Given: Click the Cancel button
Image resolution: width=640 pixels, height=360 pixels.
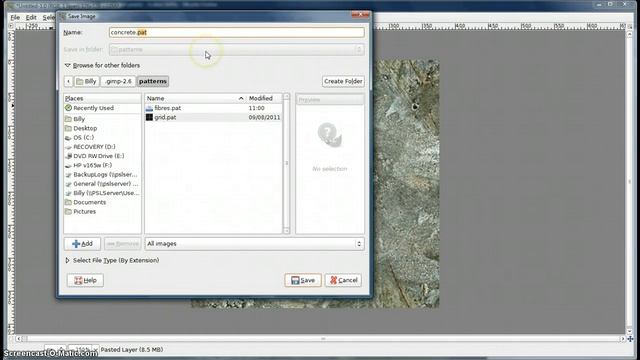Looking at the screenshot, I should (343, 280).
